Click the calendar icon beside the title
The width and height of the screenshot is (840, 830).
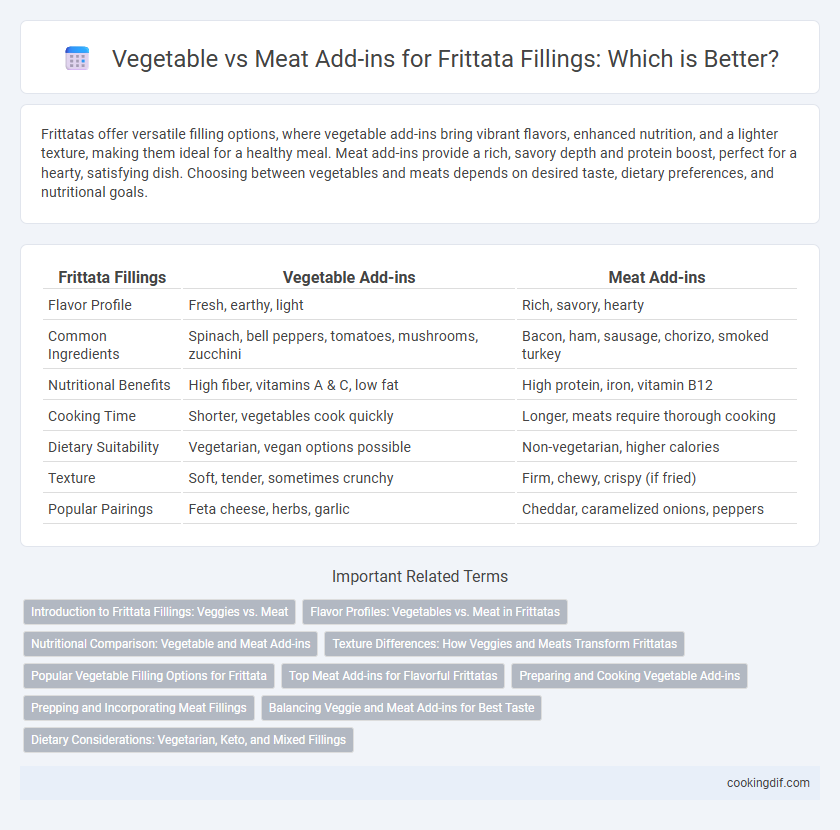(77, 58)
